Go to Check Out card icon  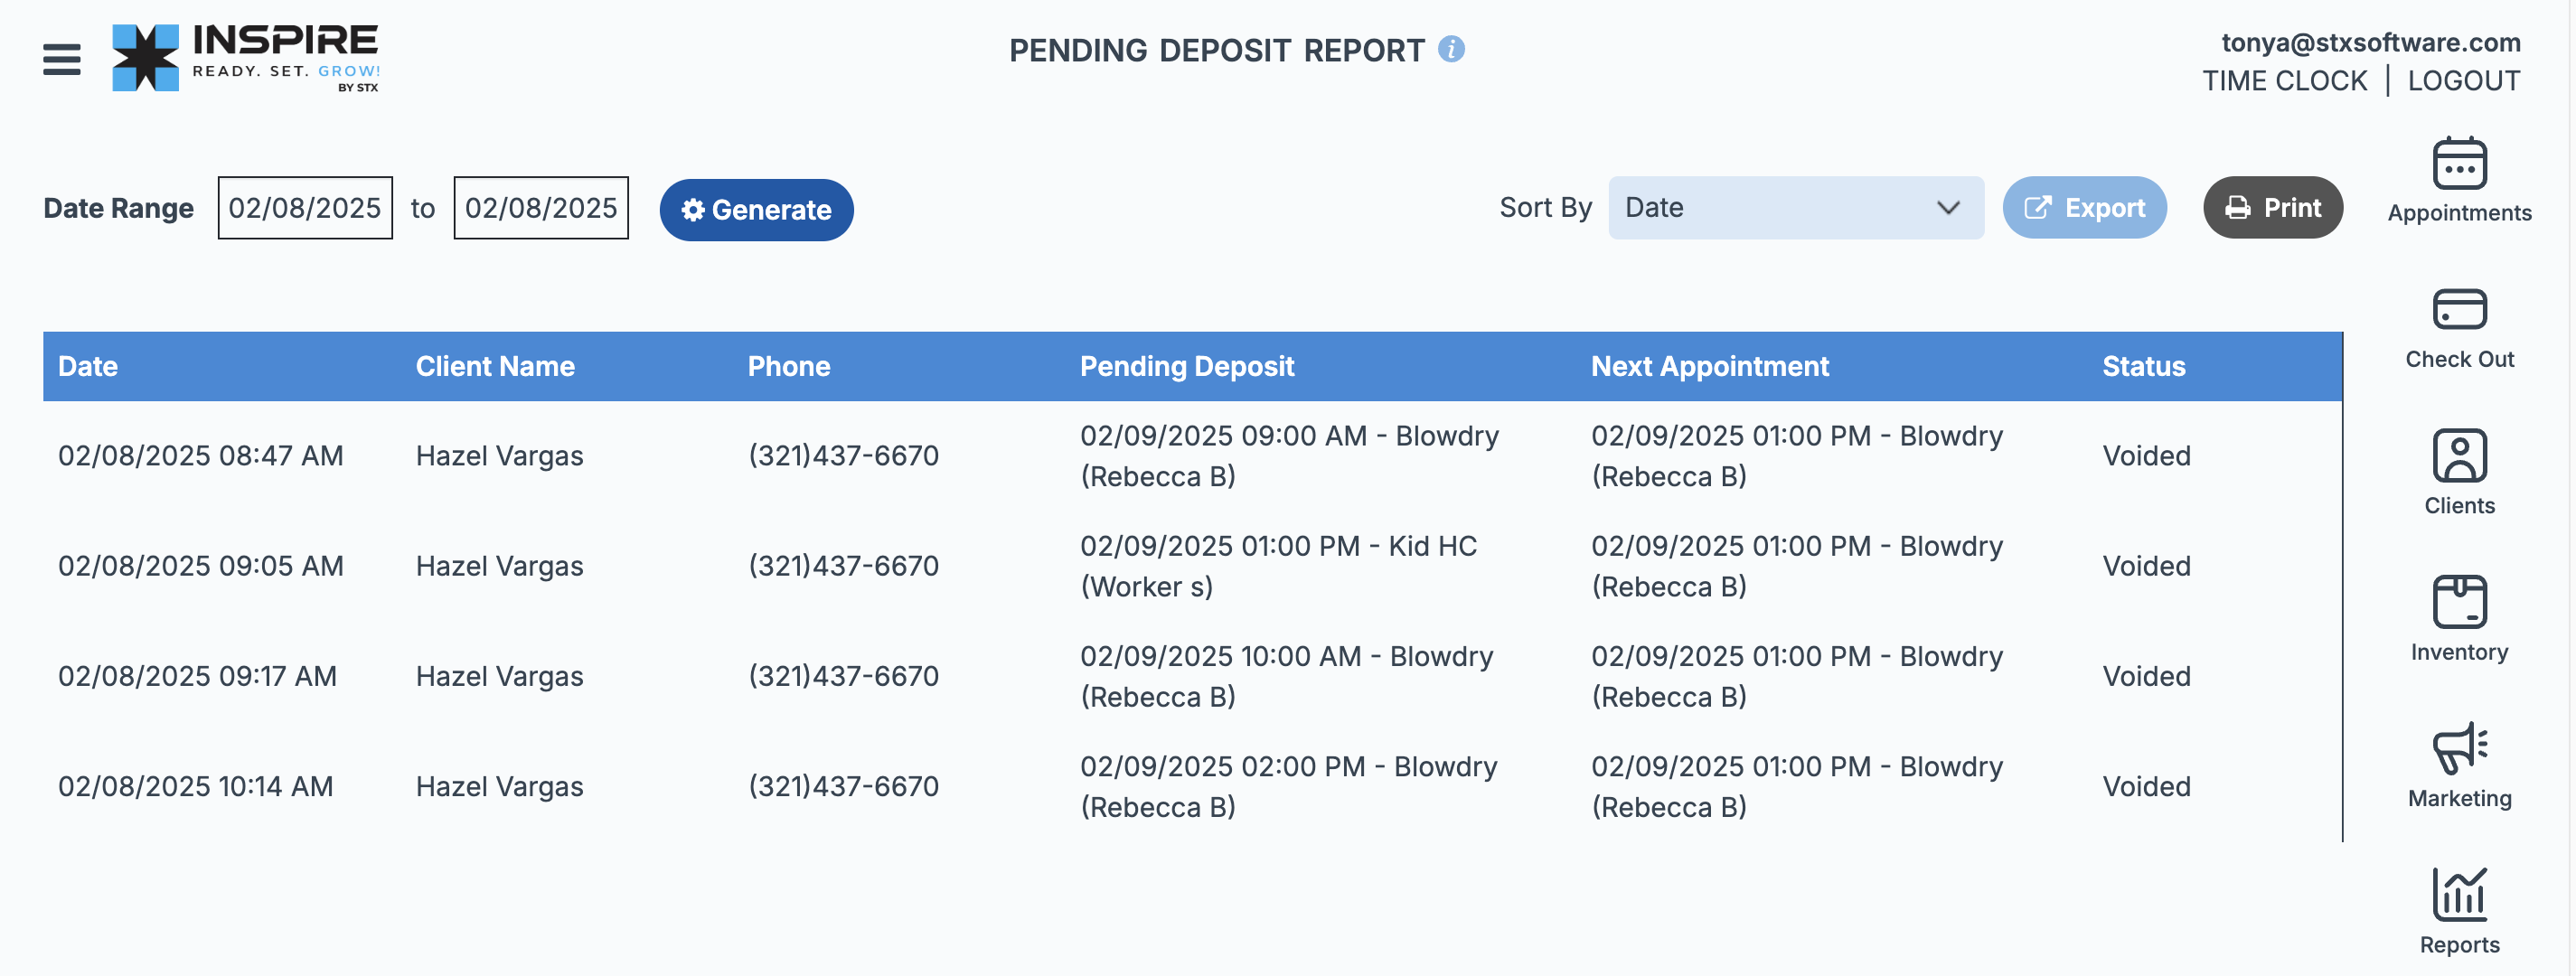pos(2459,309)
